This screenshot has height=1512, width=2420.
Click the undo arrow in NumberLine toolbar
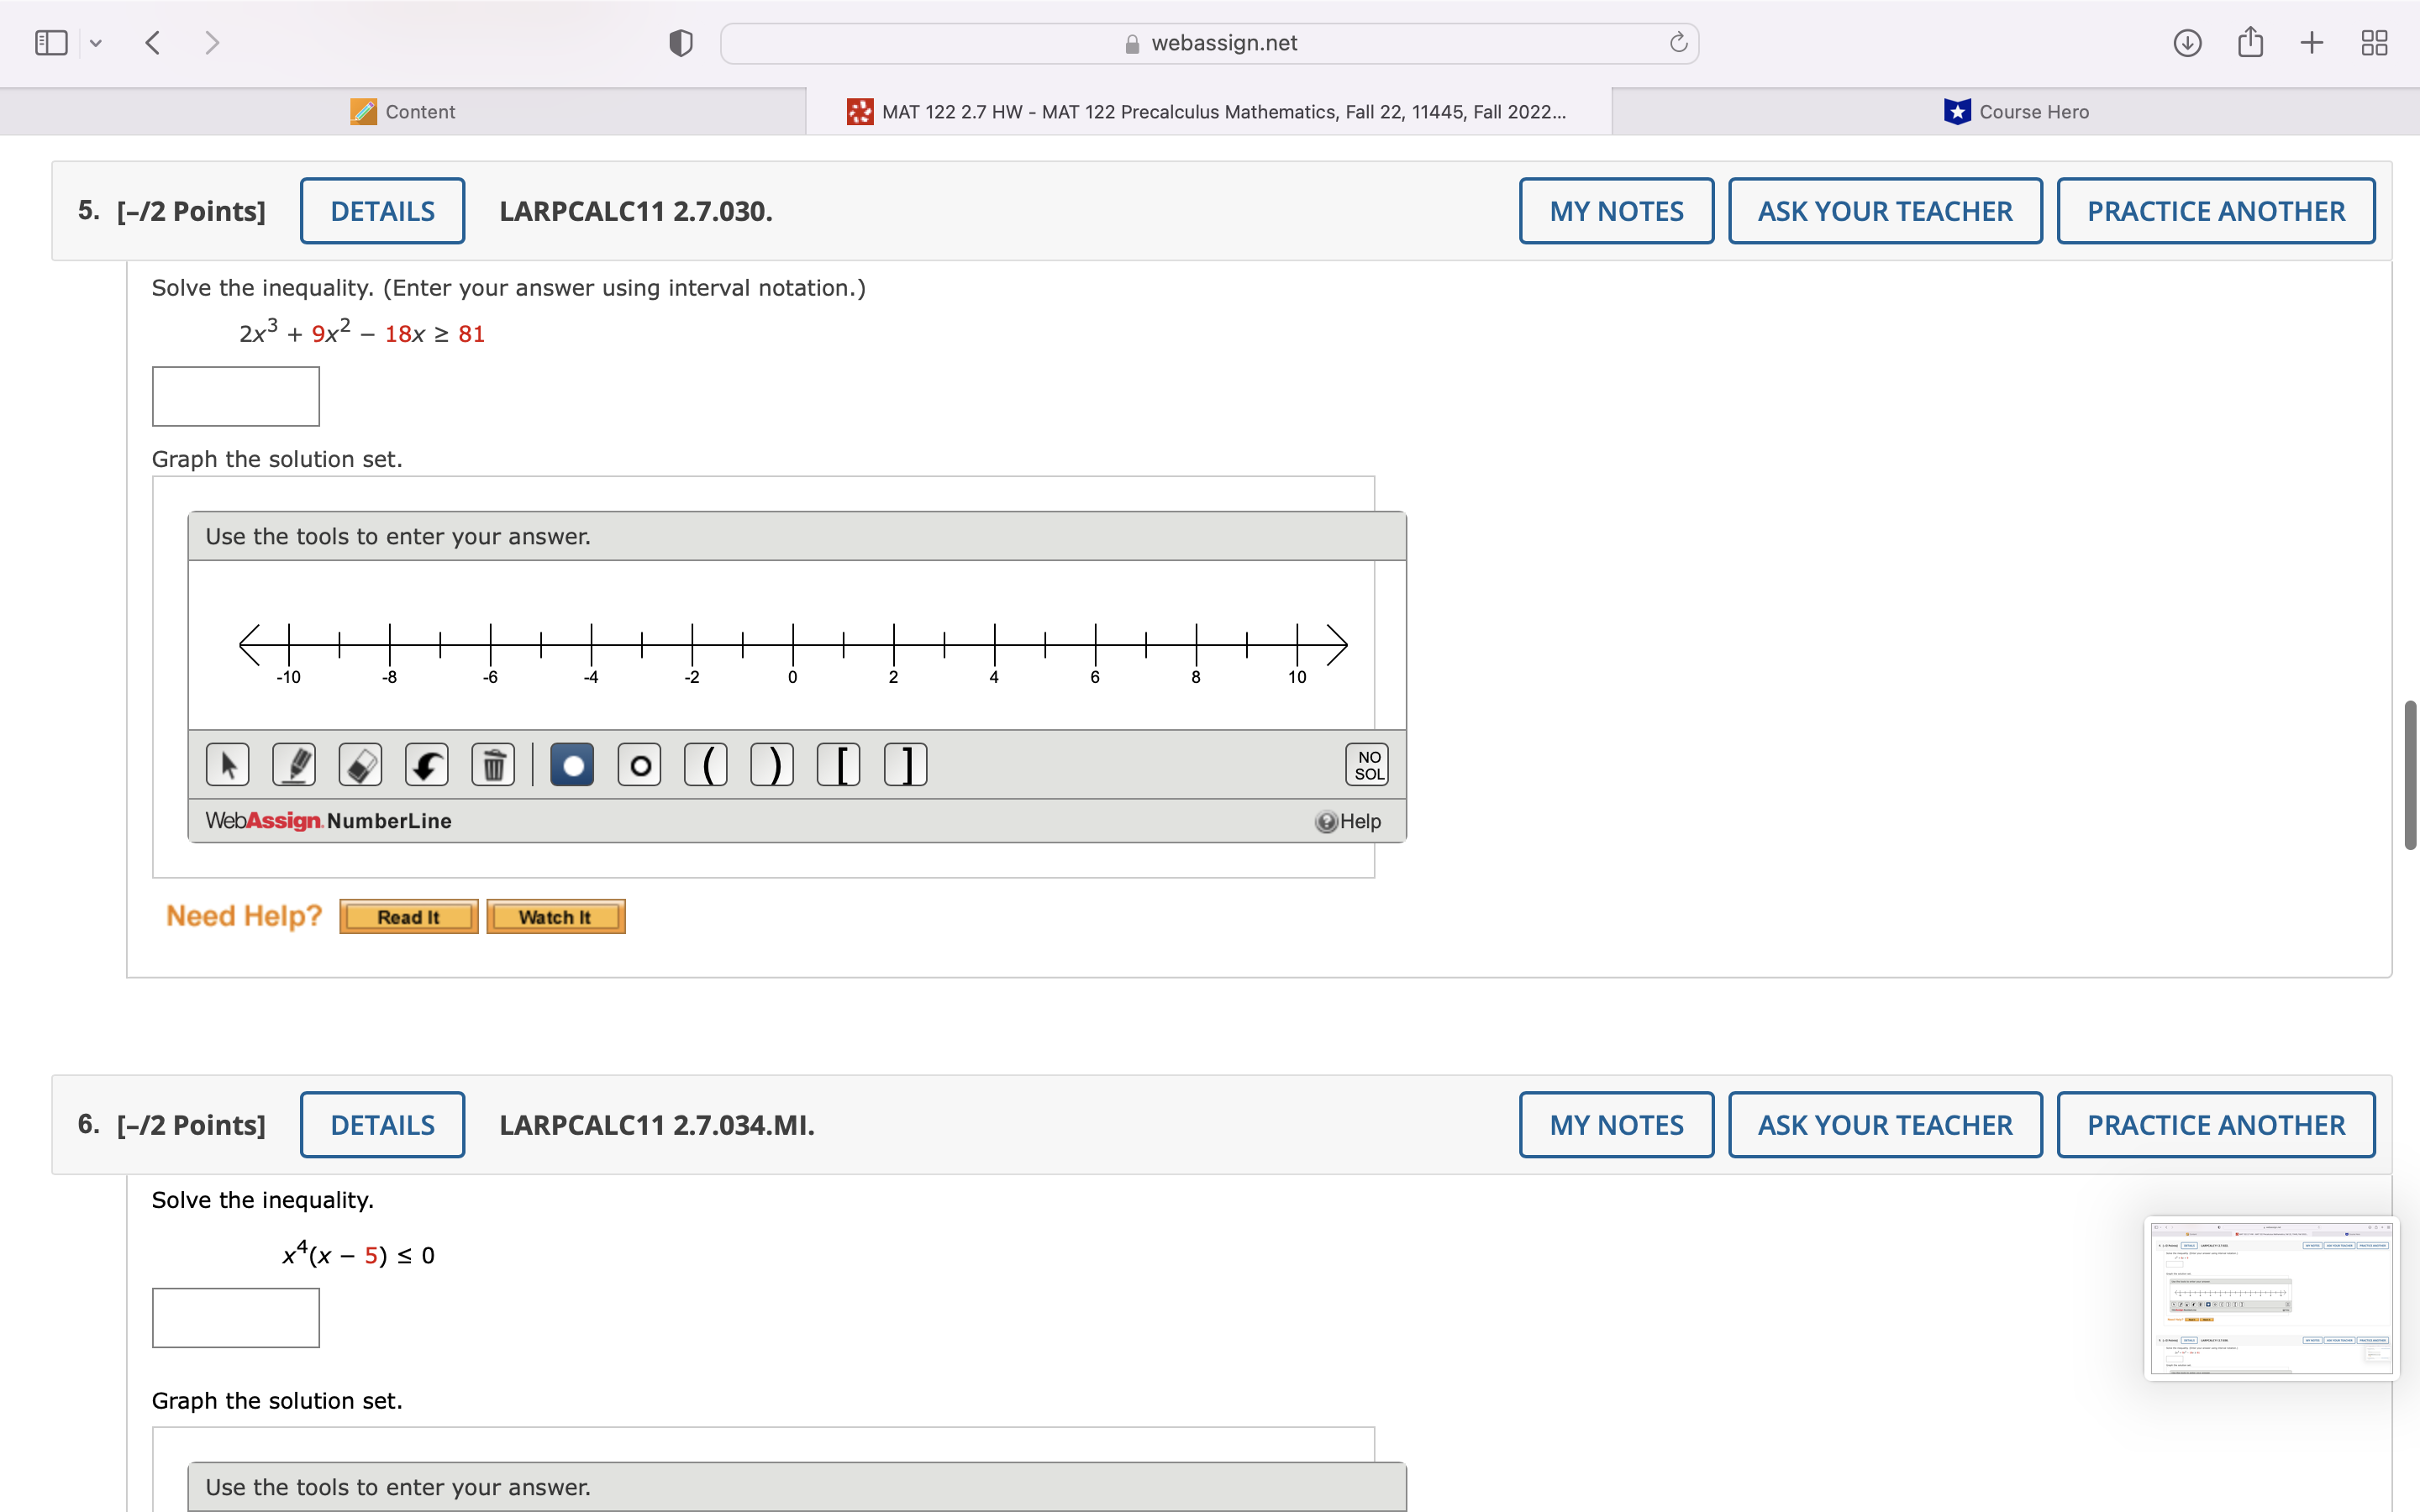(x=427, y=765)
